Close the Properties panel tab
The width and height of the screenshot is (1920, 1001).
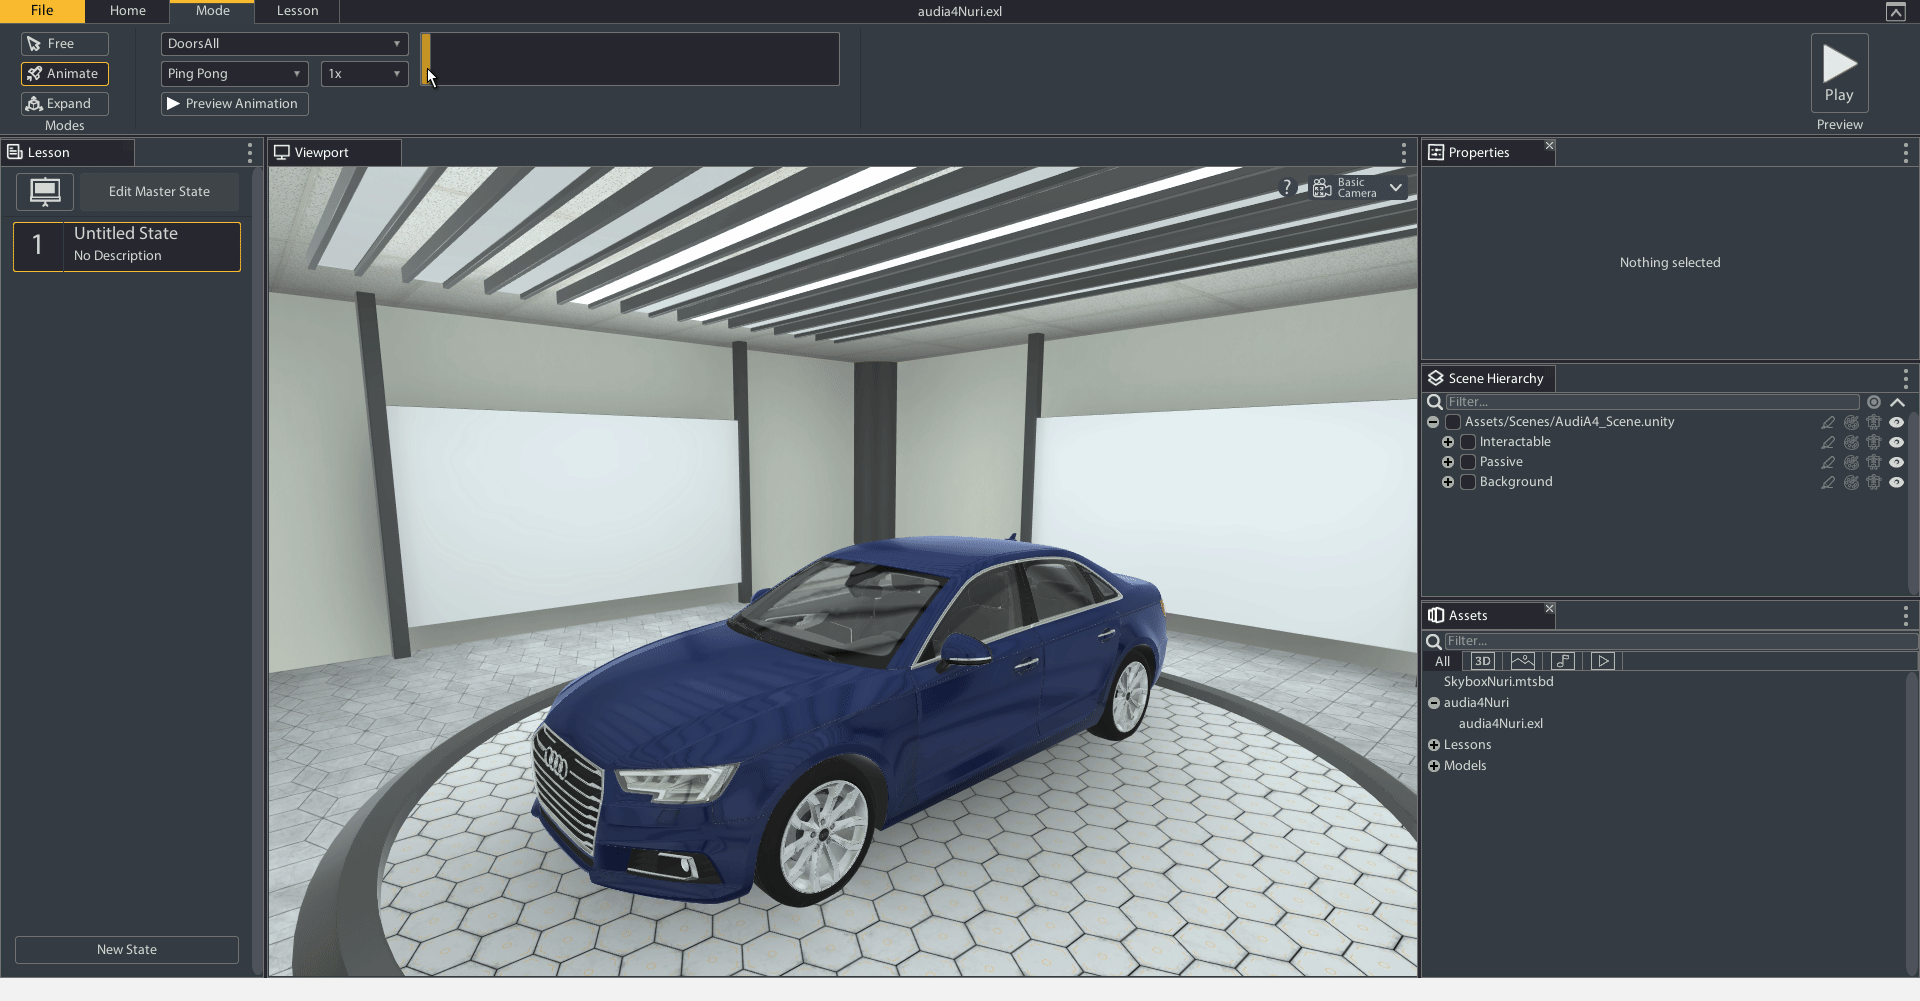click(x=1550, y=146)
